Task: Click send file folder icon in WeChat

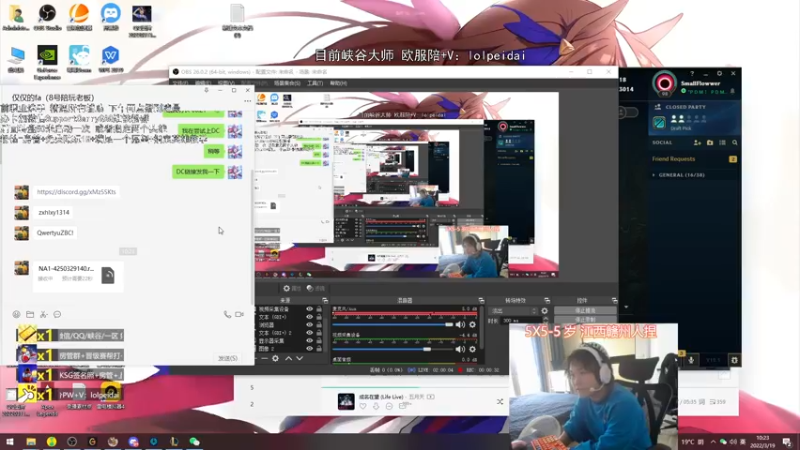Action: (x=30, y=314)
